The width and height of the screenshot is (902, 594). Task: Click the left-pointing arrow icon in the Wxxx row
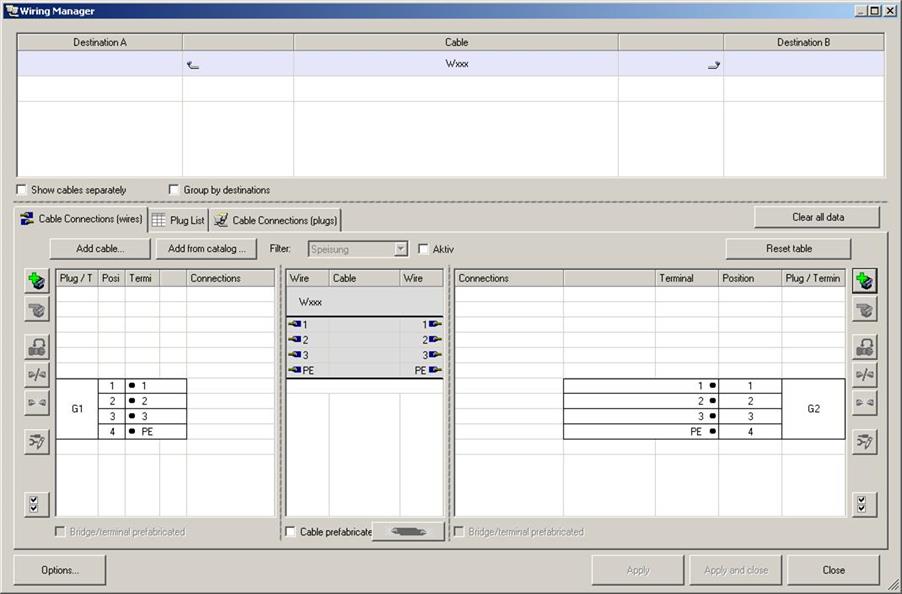[193, 66]
